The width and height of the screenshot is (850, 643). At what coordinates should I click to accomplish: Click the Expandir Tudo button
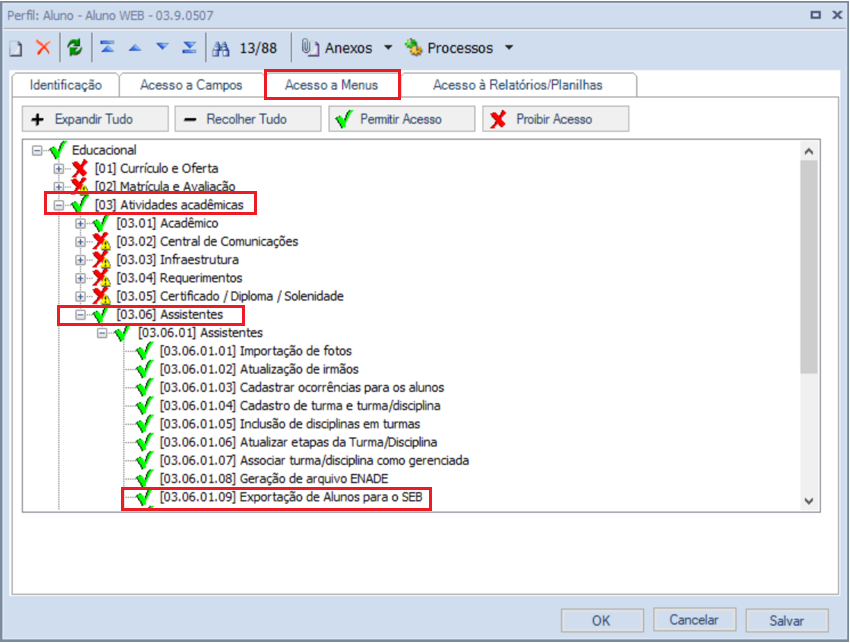tap(95, 119)
